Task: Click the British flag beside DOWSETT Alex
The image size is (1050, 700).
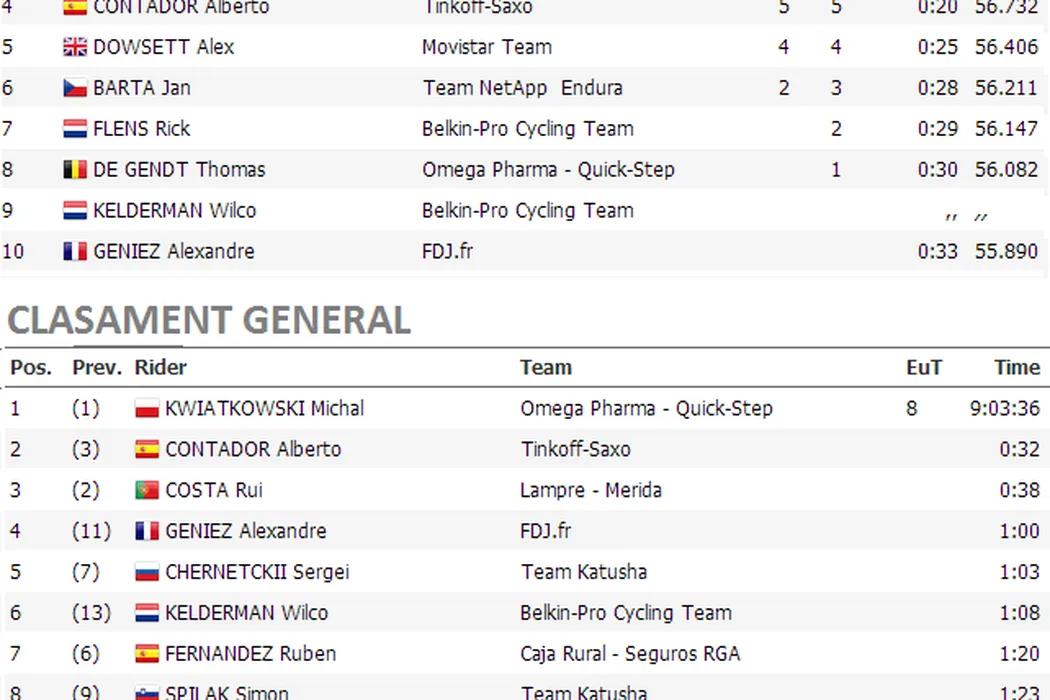Action: click(75, 47)
